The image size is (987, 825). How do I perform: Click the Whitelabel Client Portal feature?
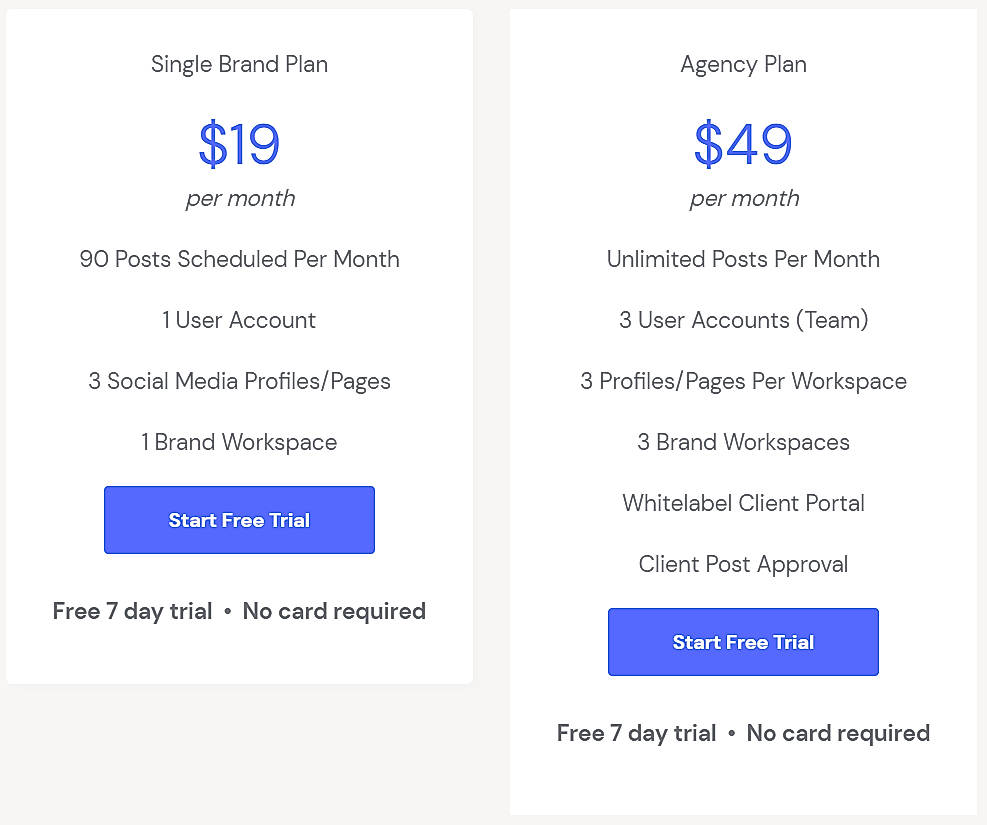pyautogui.click(x=743, y=503)
